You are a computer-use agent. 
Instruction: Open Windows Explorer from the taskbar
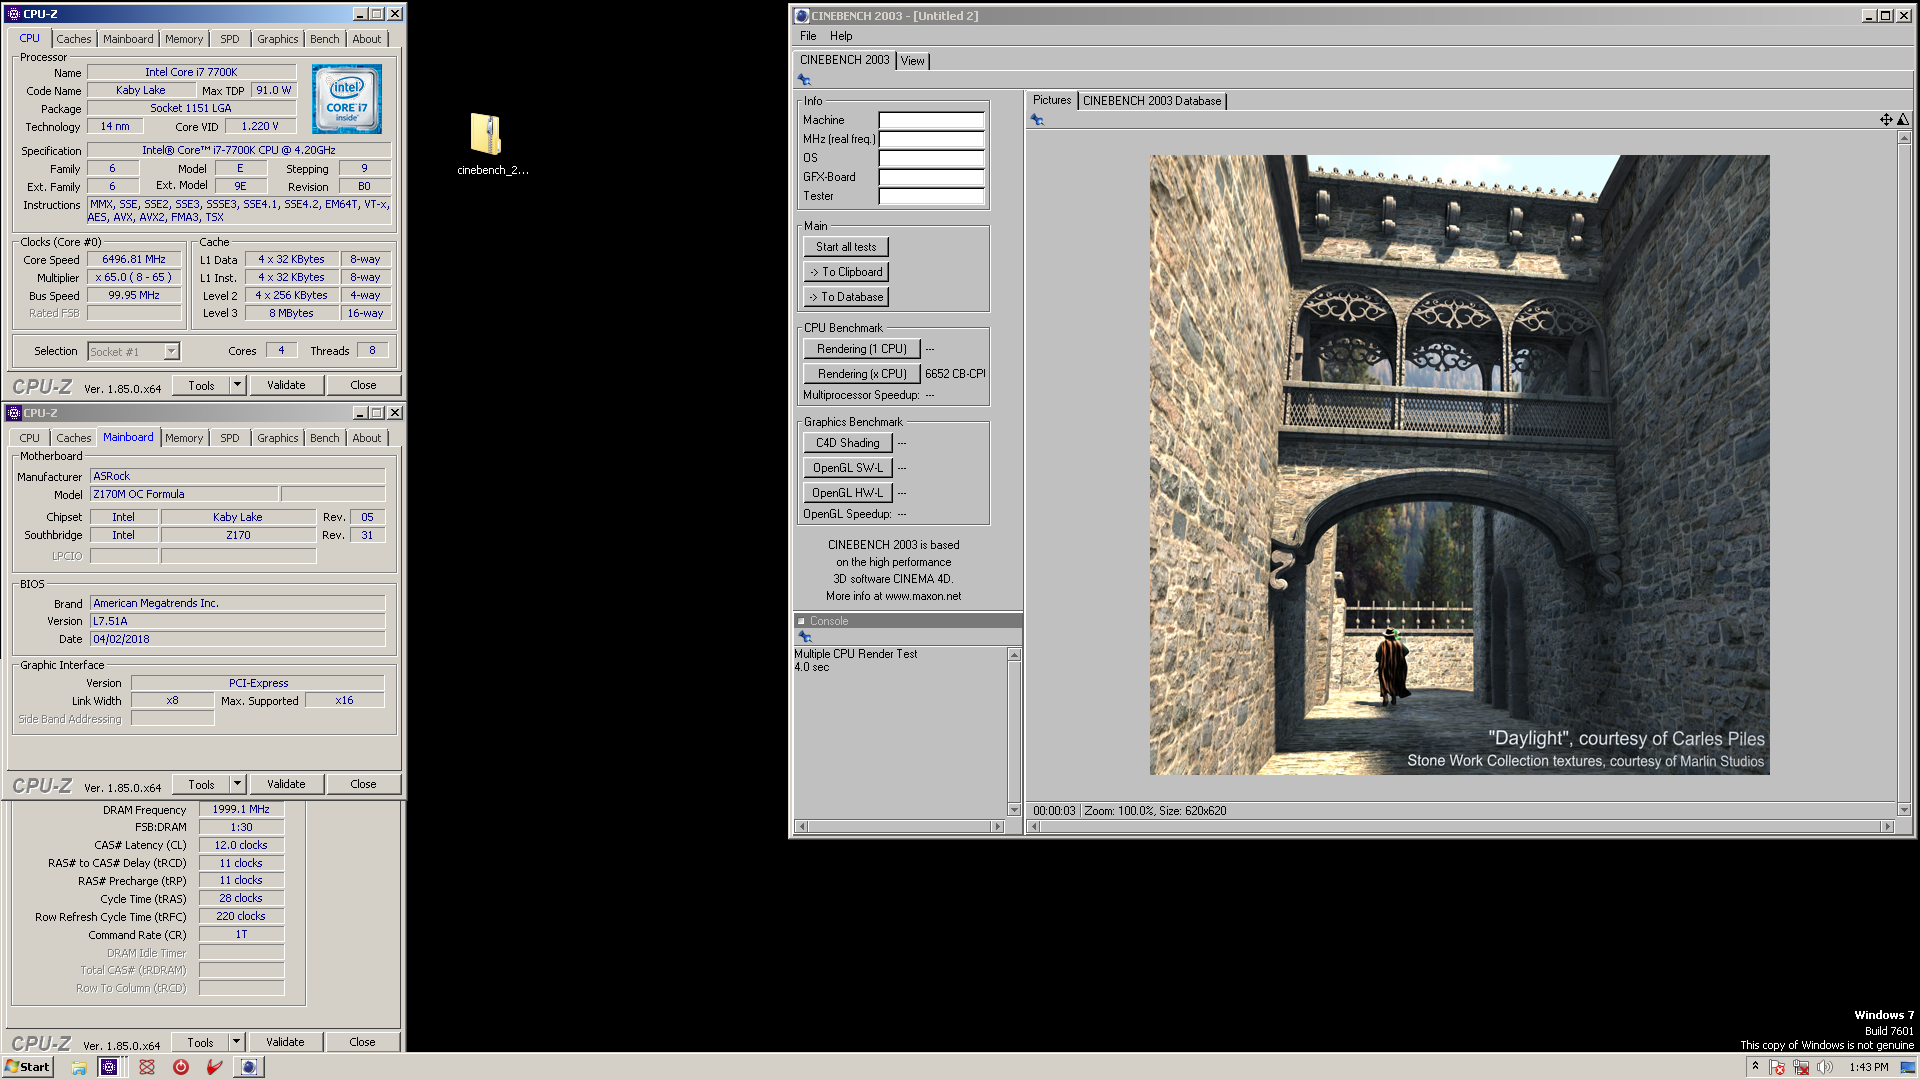(78, 1067)
